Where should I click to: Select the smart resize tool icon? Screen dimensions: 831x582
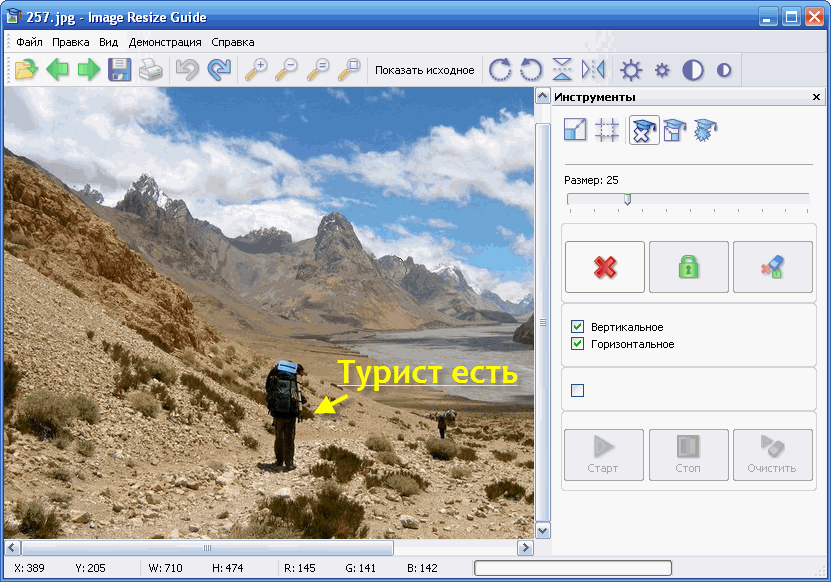click(675, 130)
